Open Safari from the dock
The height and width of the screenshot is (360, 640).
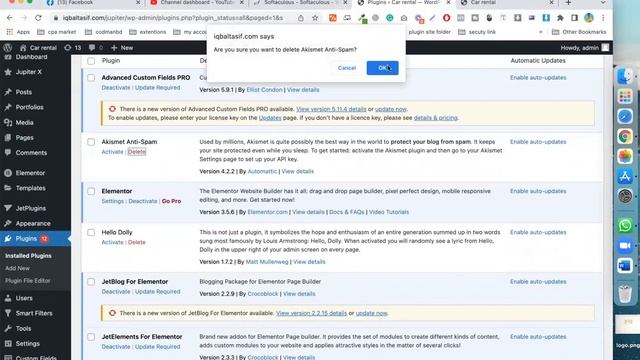point(624,116)
